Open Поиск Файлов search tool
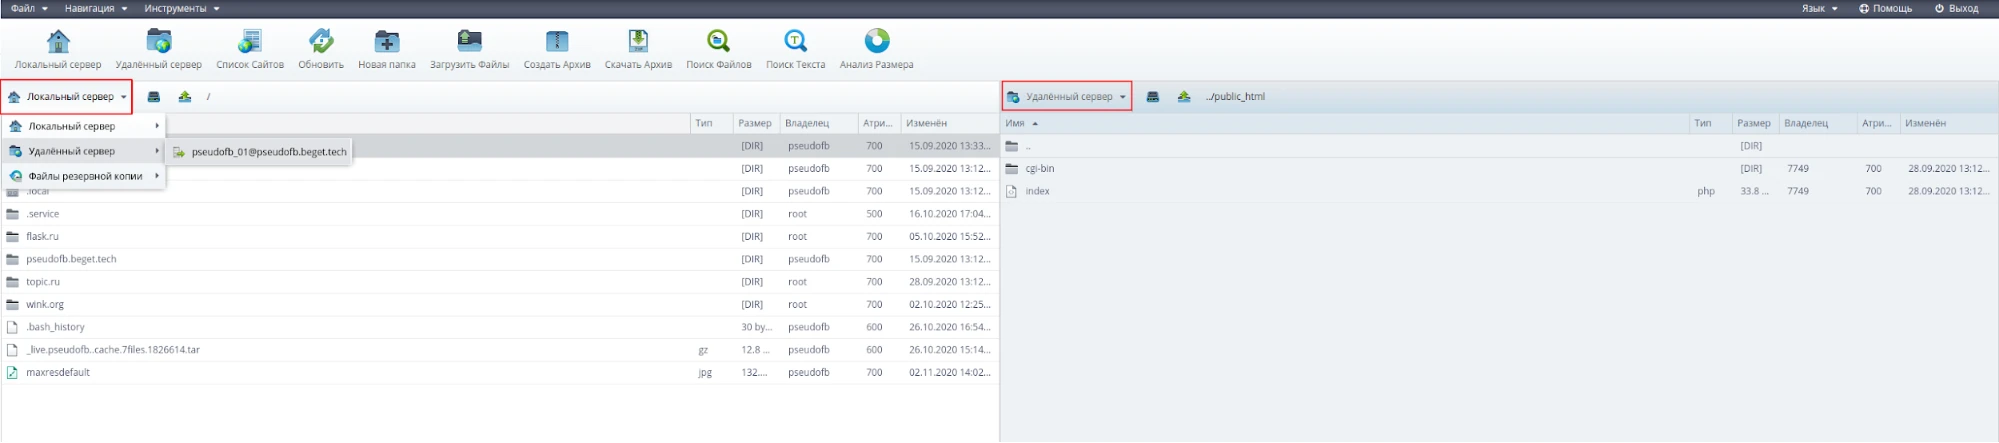 pyautogui.click(x=718, y=42)
